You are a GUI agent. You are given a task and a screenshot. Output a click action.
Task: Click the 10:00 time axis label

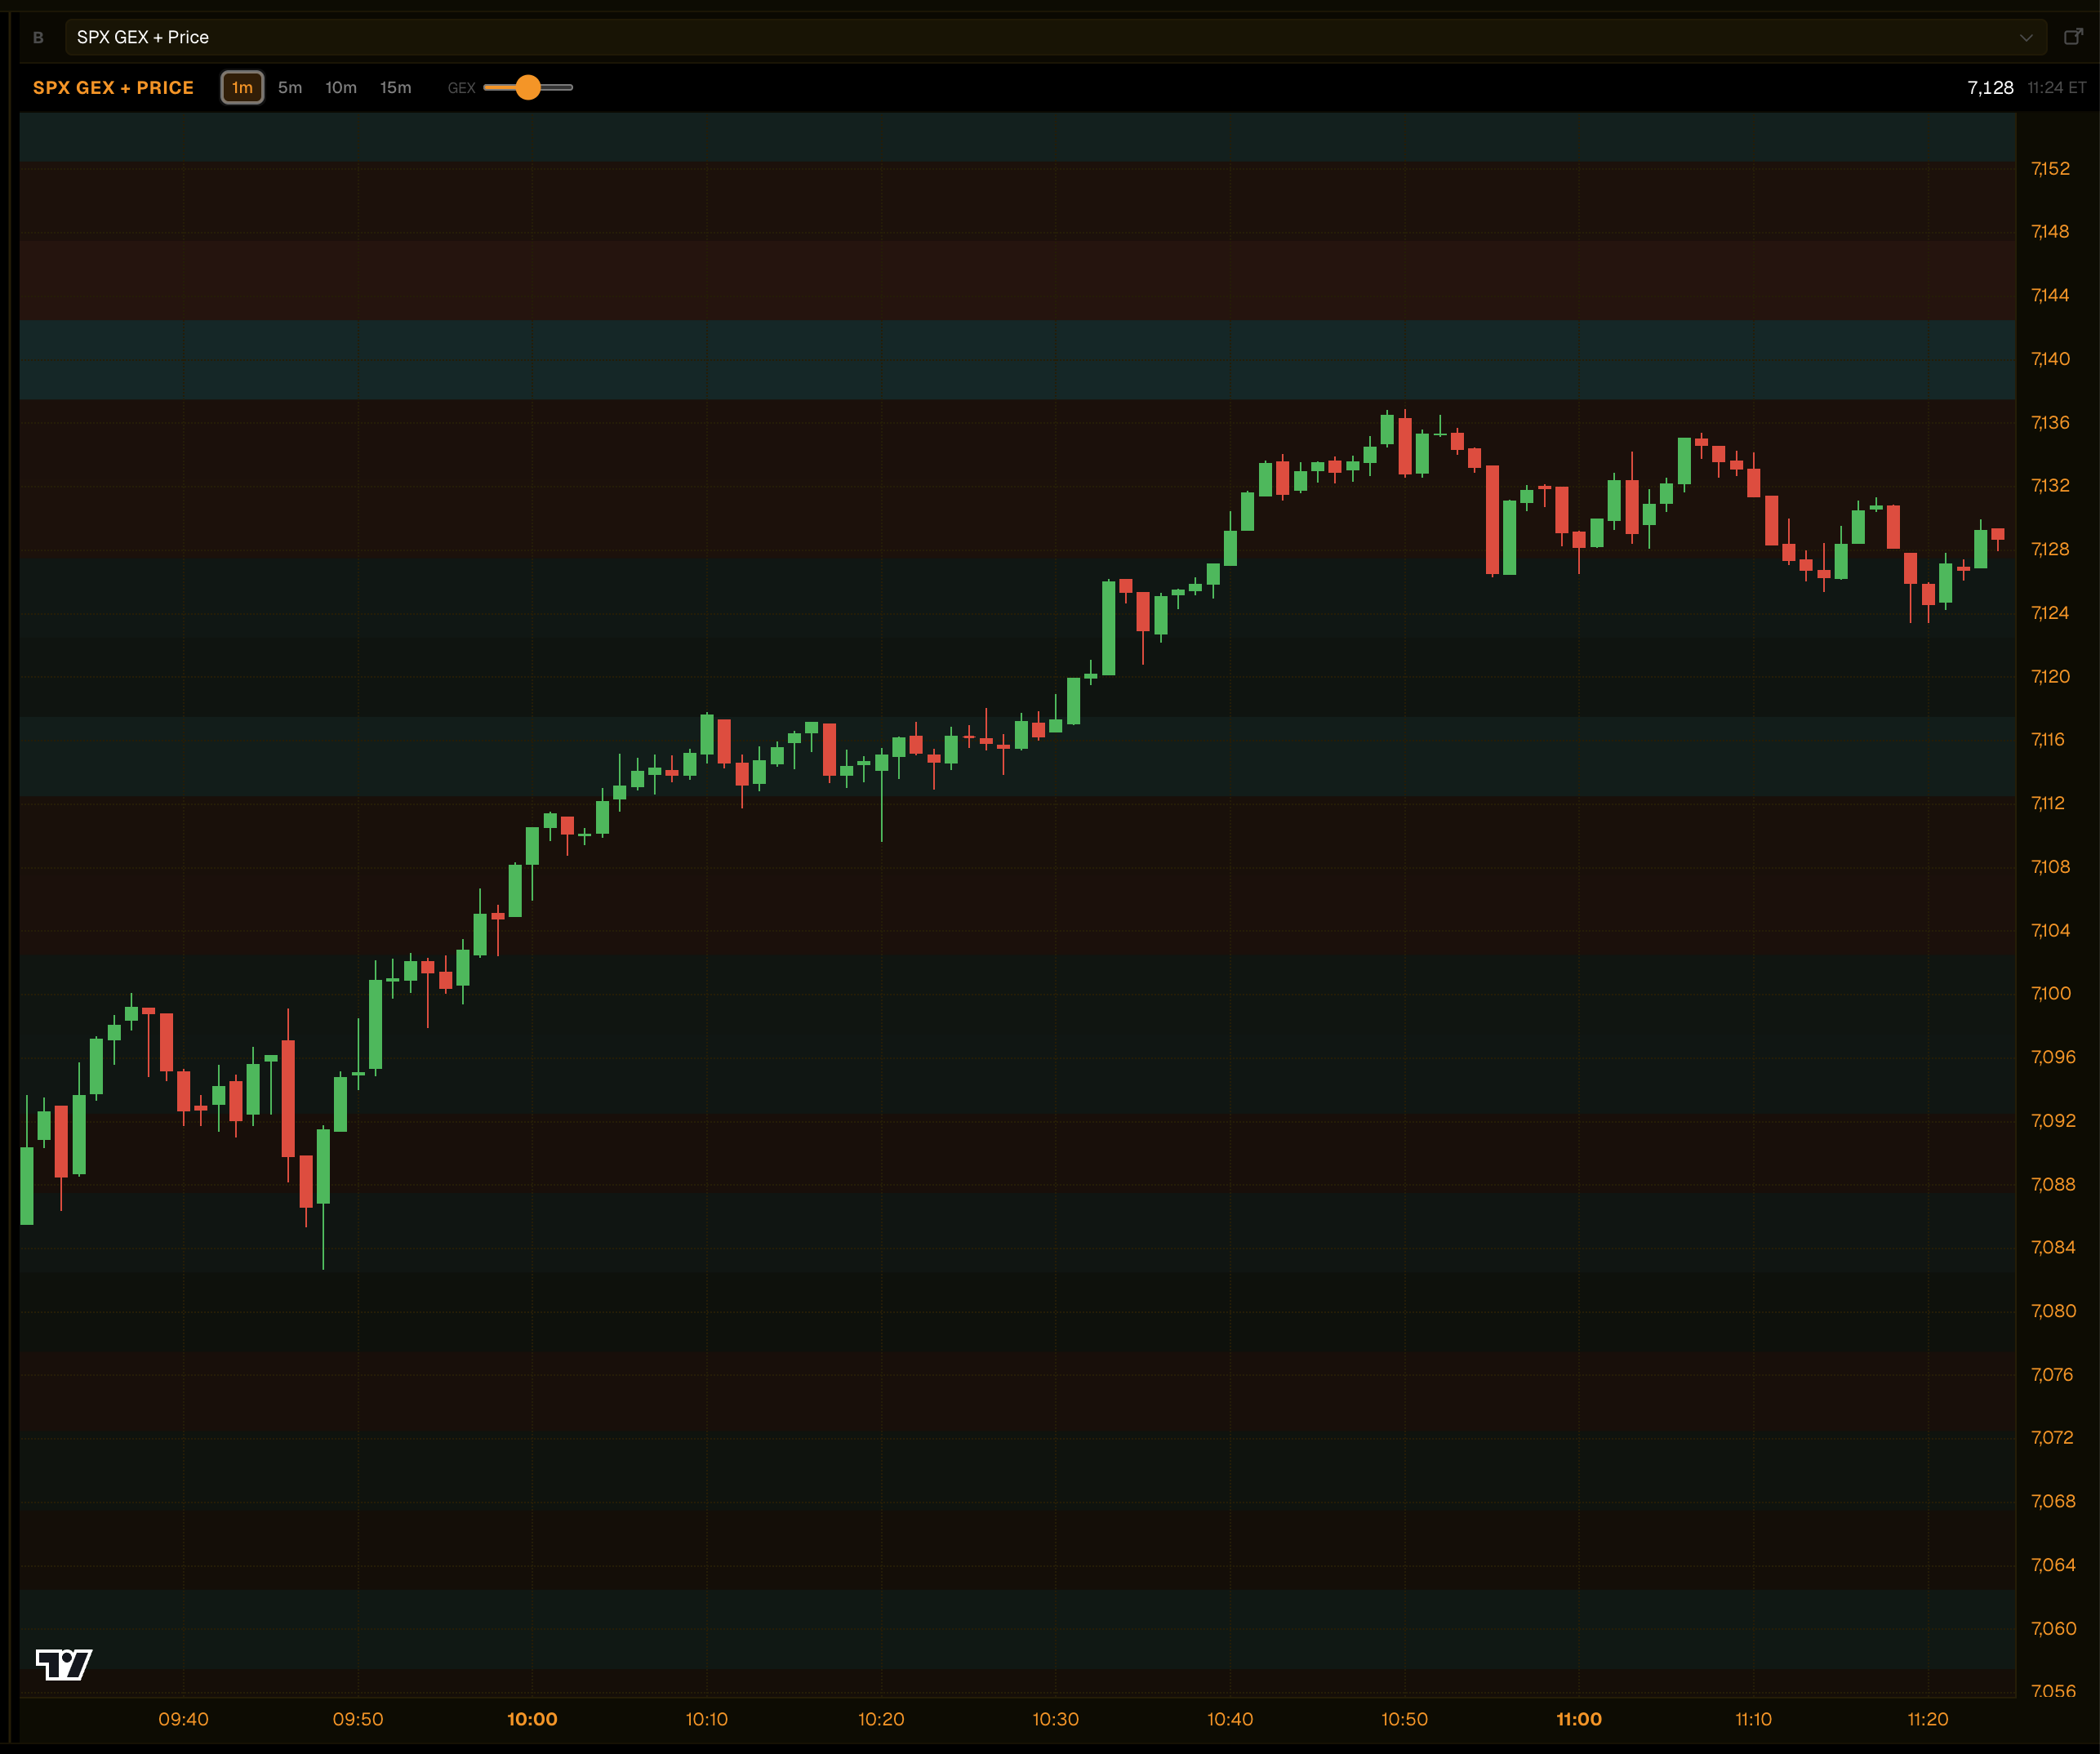[532, 1719]
